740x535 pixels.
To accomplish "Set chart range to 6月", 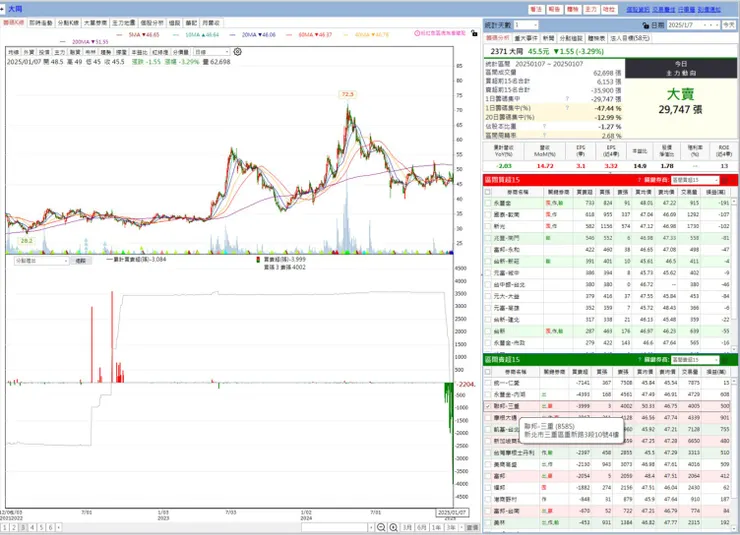I will (x=421, y=527).
